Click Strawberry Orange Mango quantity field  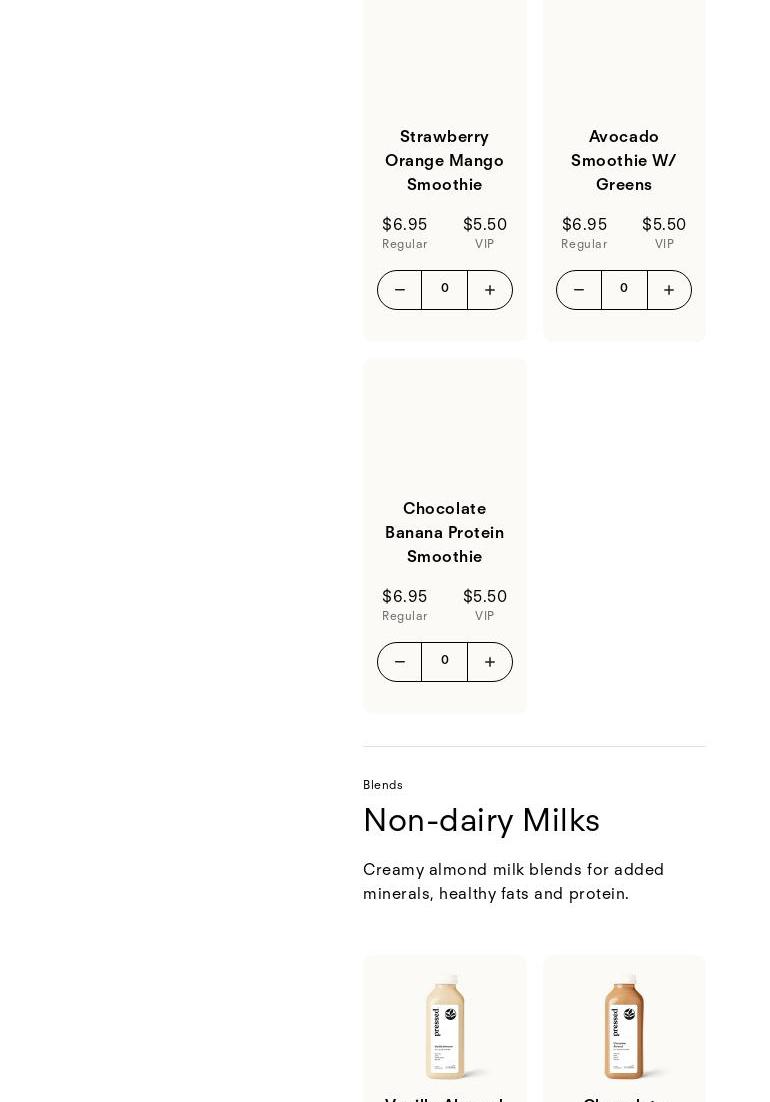click(x=444, y=289)
